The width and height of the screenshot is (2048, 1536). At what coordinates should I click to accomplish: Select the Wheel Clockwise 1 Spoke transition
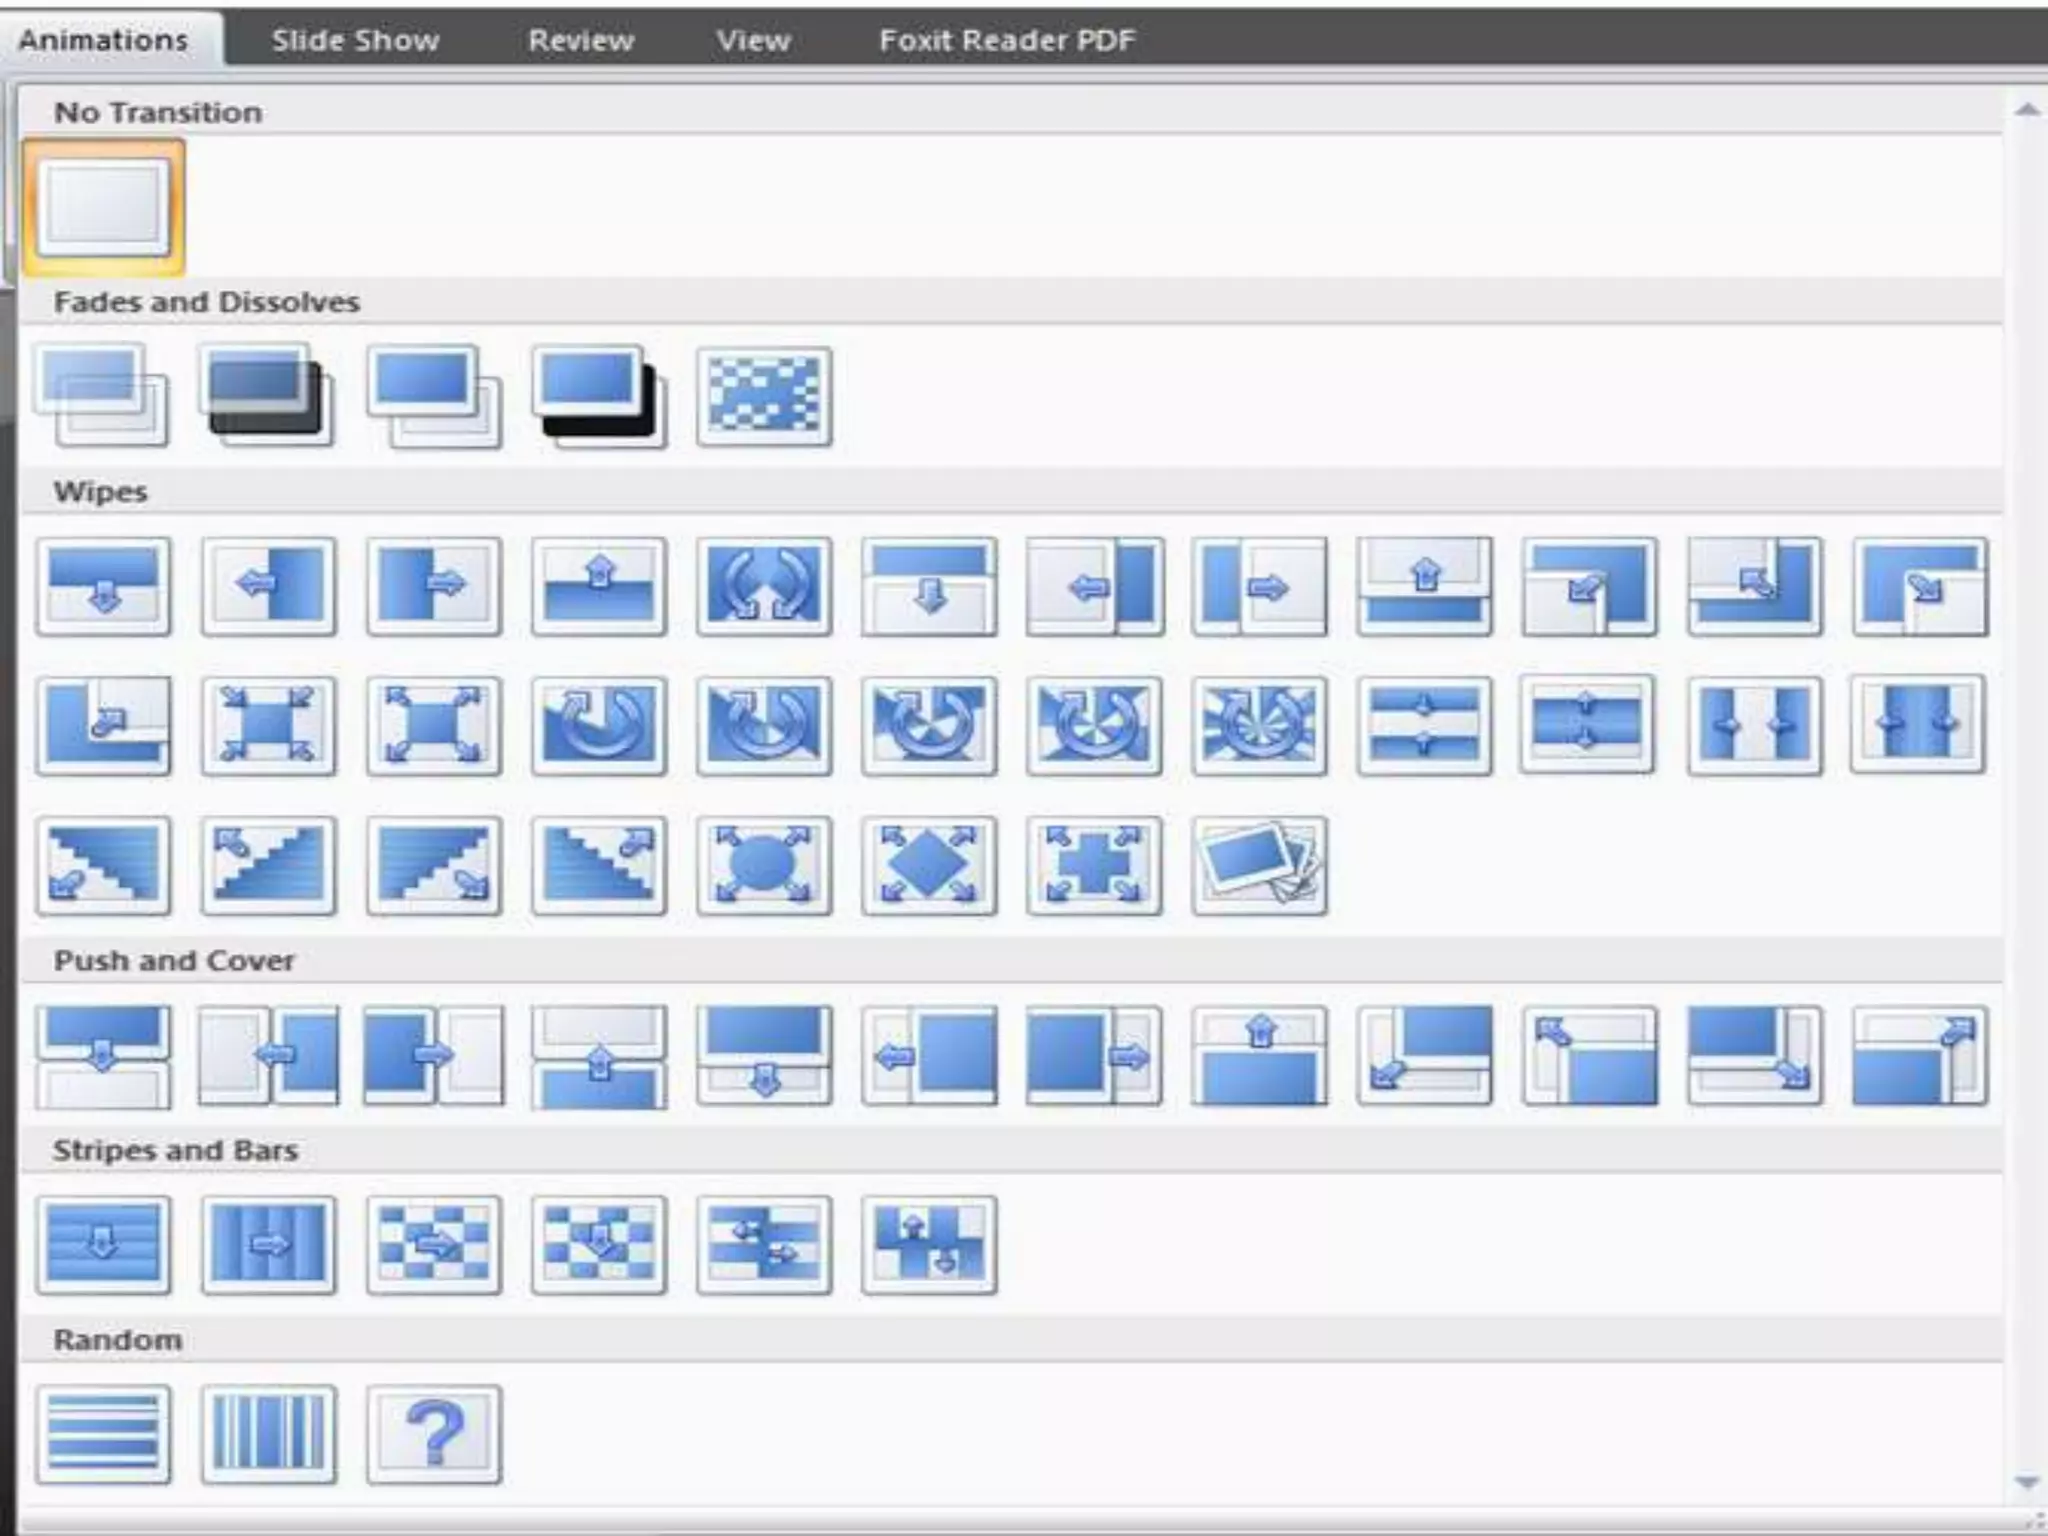[598, 725]
